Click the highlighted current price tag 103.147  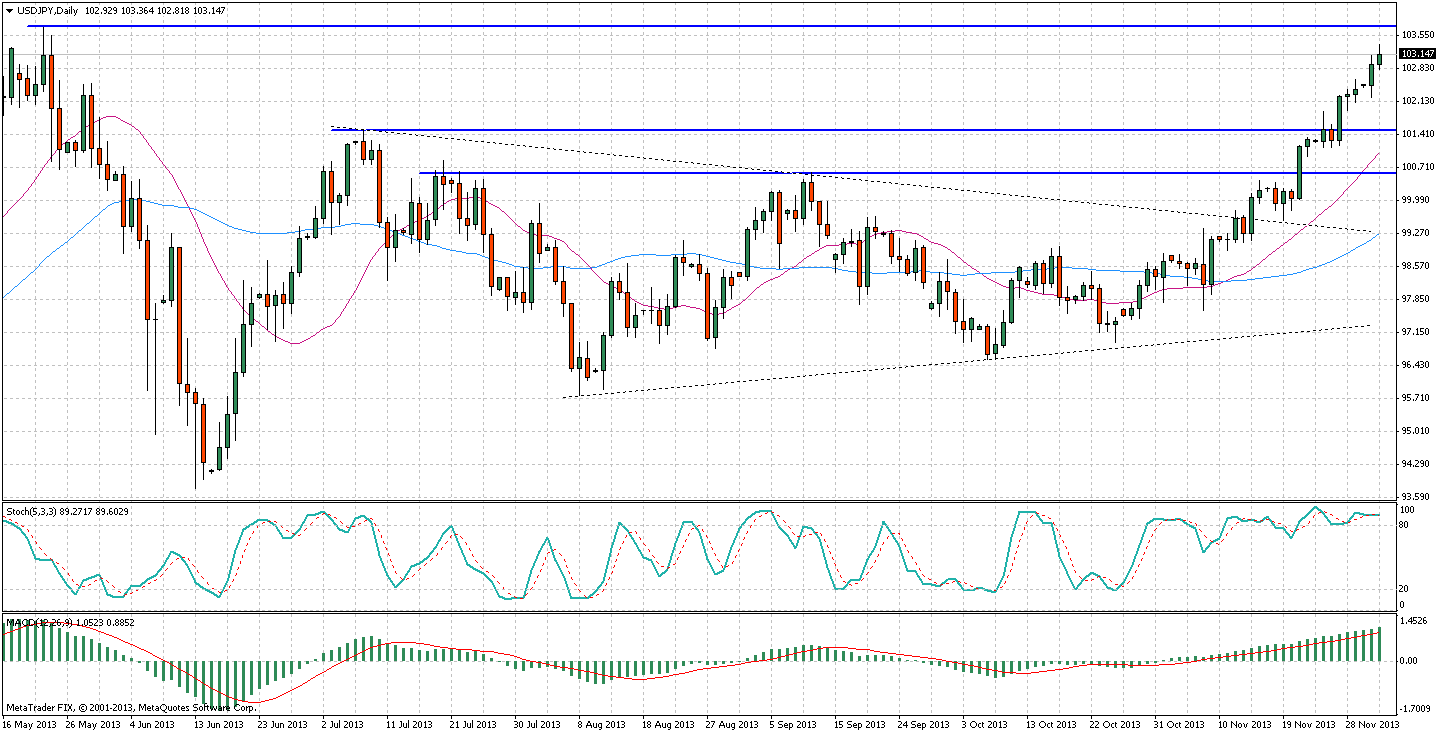tap(1414, 54)
